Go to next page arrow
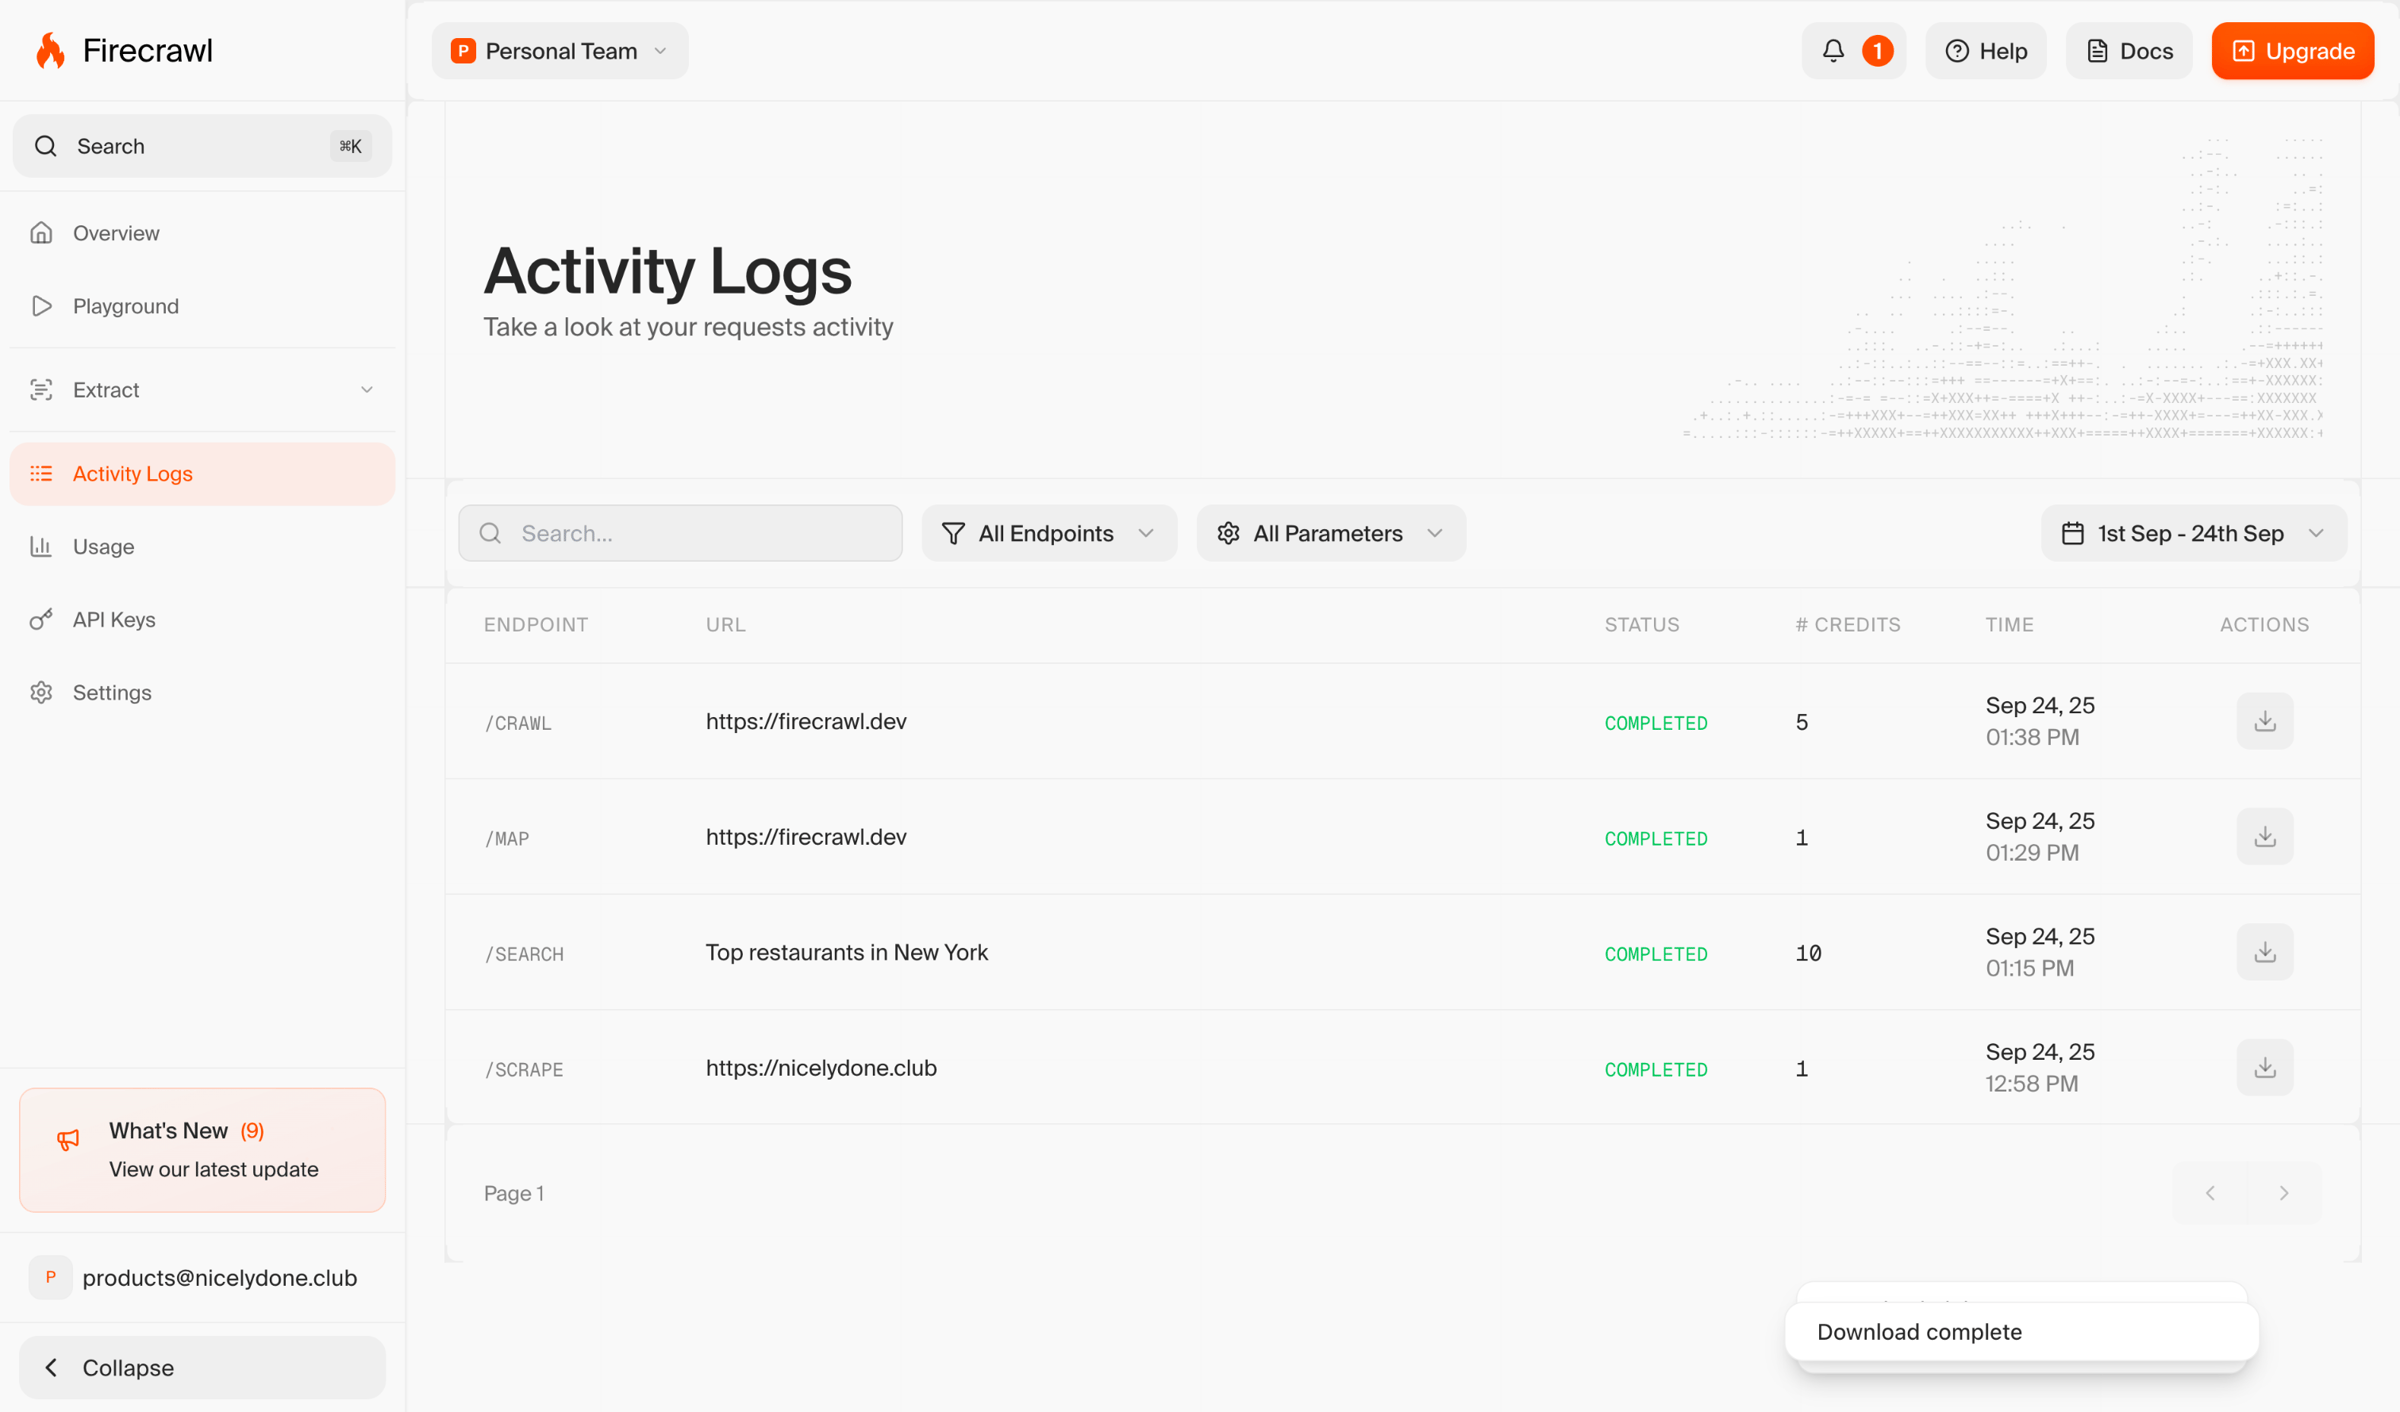 click(2284, 1193)
